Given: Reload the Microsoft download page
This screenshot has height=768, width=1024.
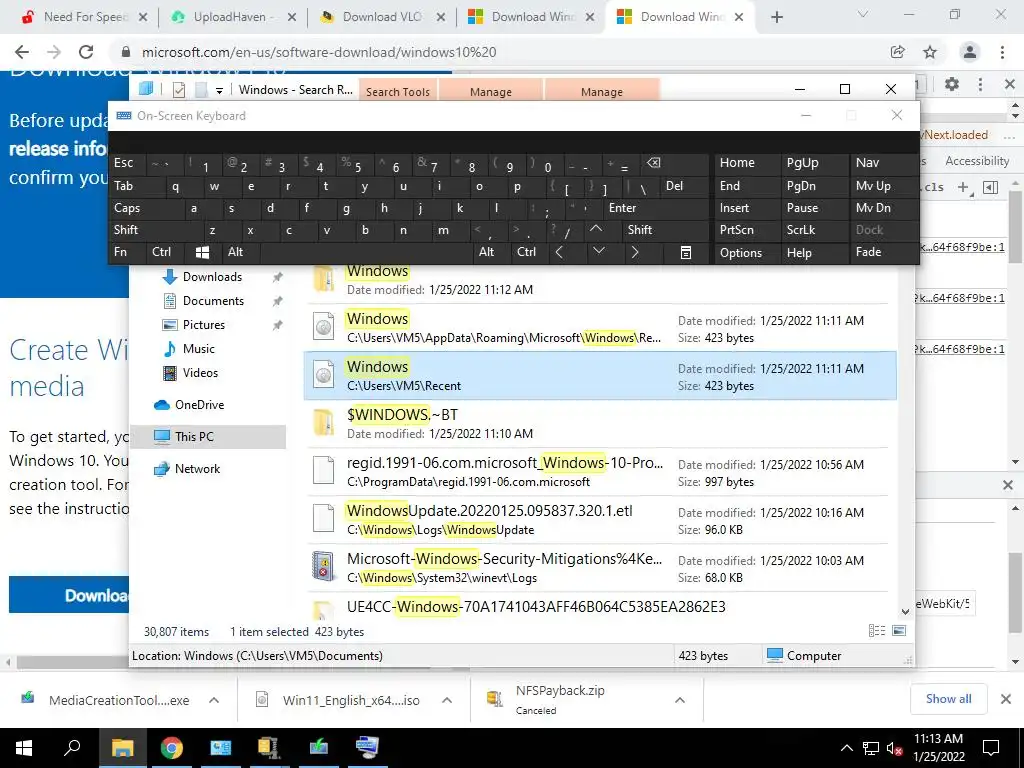Looking at the screenshot, I should click(x=86, y=52).
